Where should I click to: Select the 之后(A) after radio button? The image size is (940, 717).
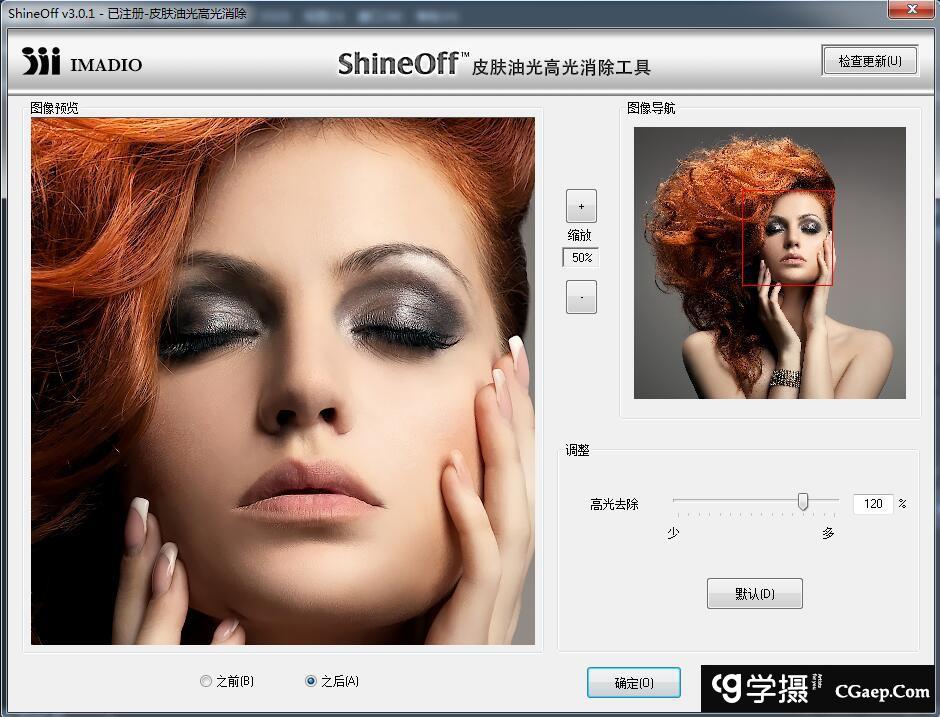pos(311,681)
